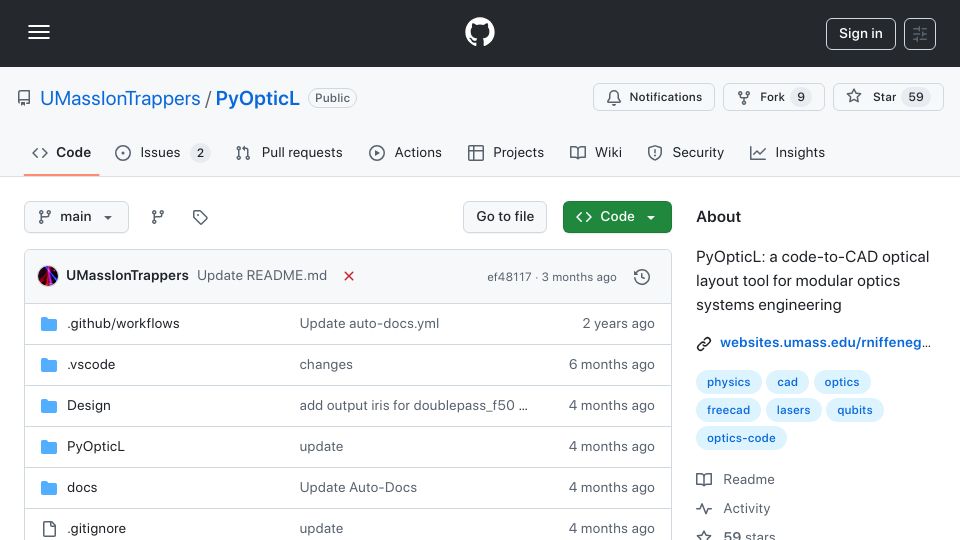Select the optics-code topic tag
This screenshot has width=960, height=540.
(x=741, y=438)
